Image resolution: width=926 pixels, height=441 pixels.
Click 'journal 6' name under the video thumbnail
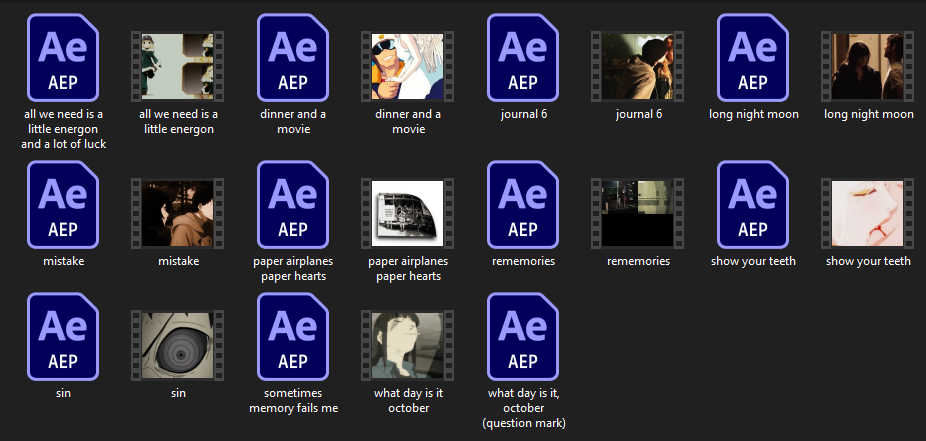pyautogui.click(x=638, y=114)
